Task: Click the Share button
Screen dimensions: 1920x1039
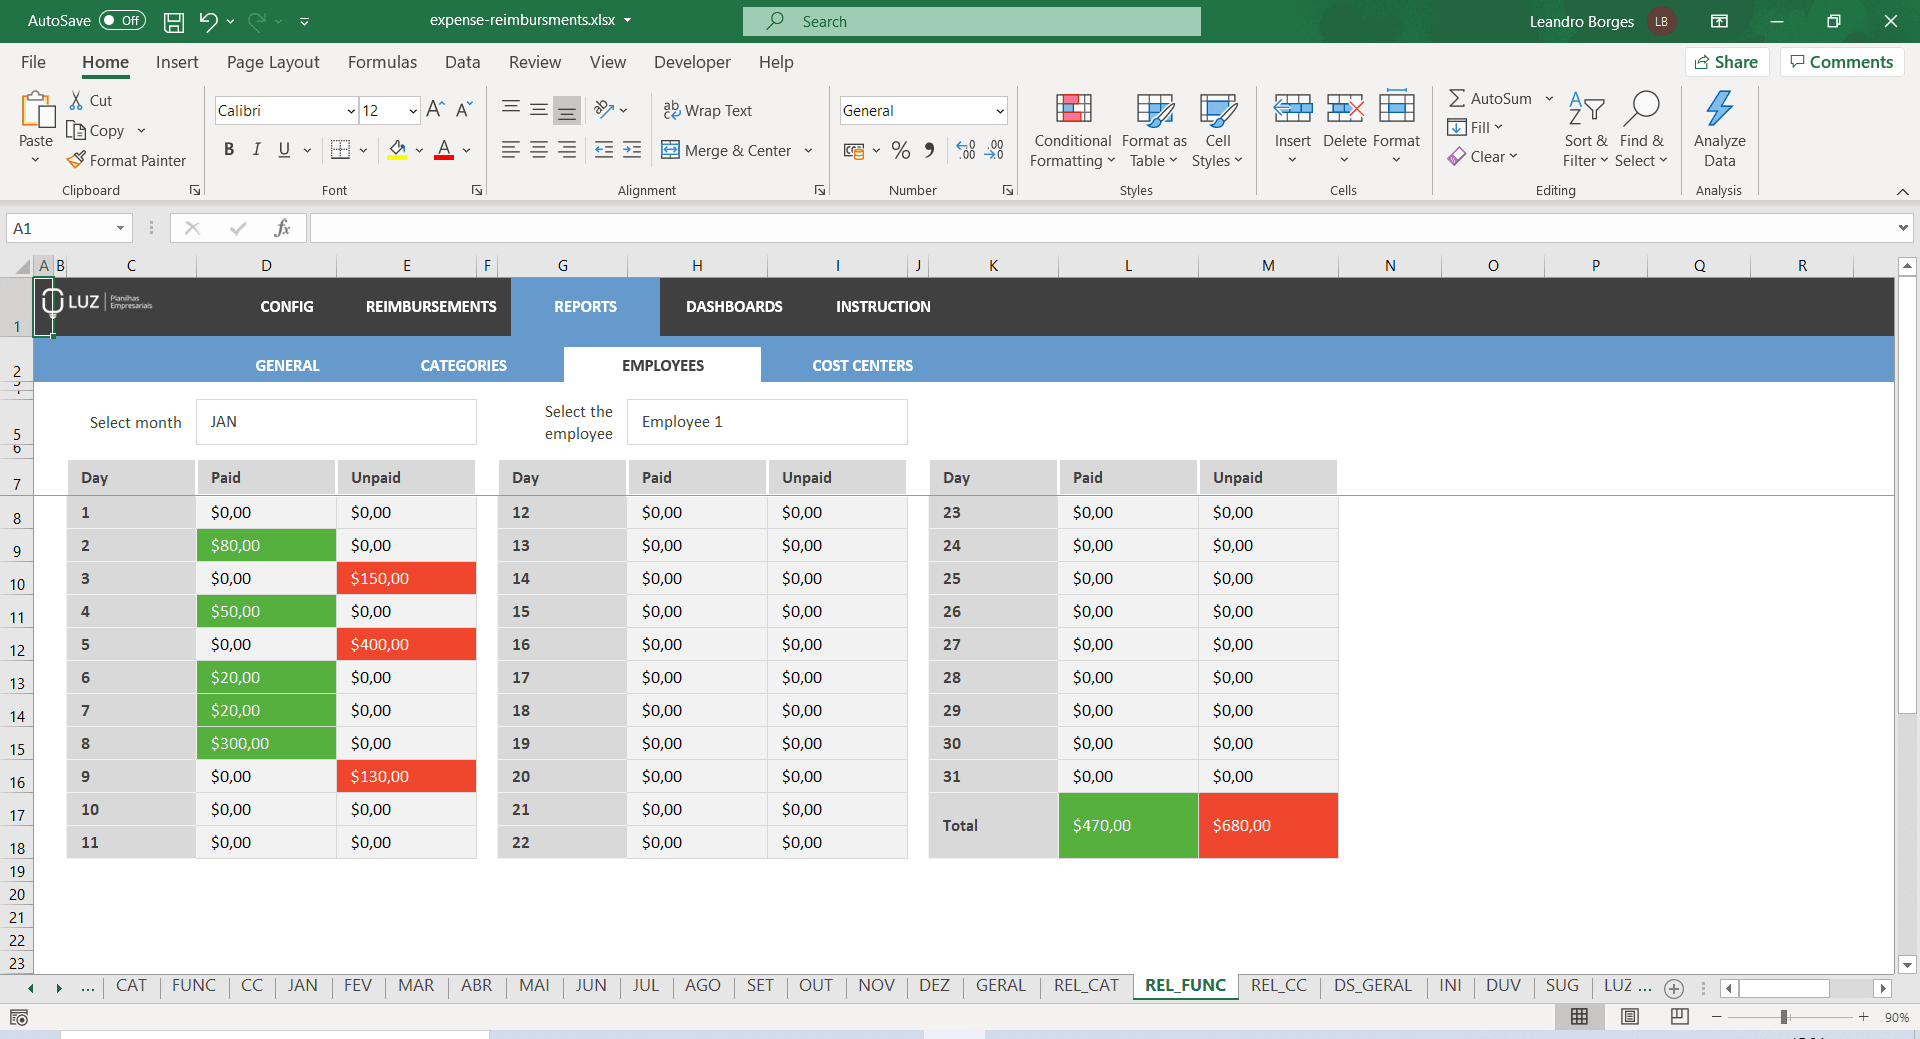Action: coord(1727,61)
